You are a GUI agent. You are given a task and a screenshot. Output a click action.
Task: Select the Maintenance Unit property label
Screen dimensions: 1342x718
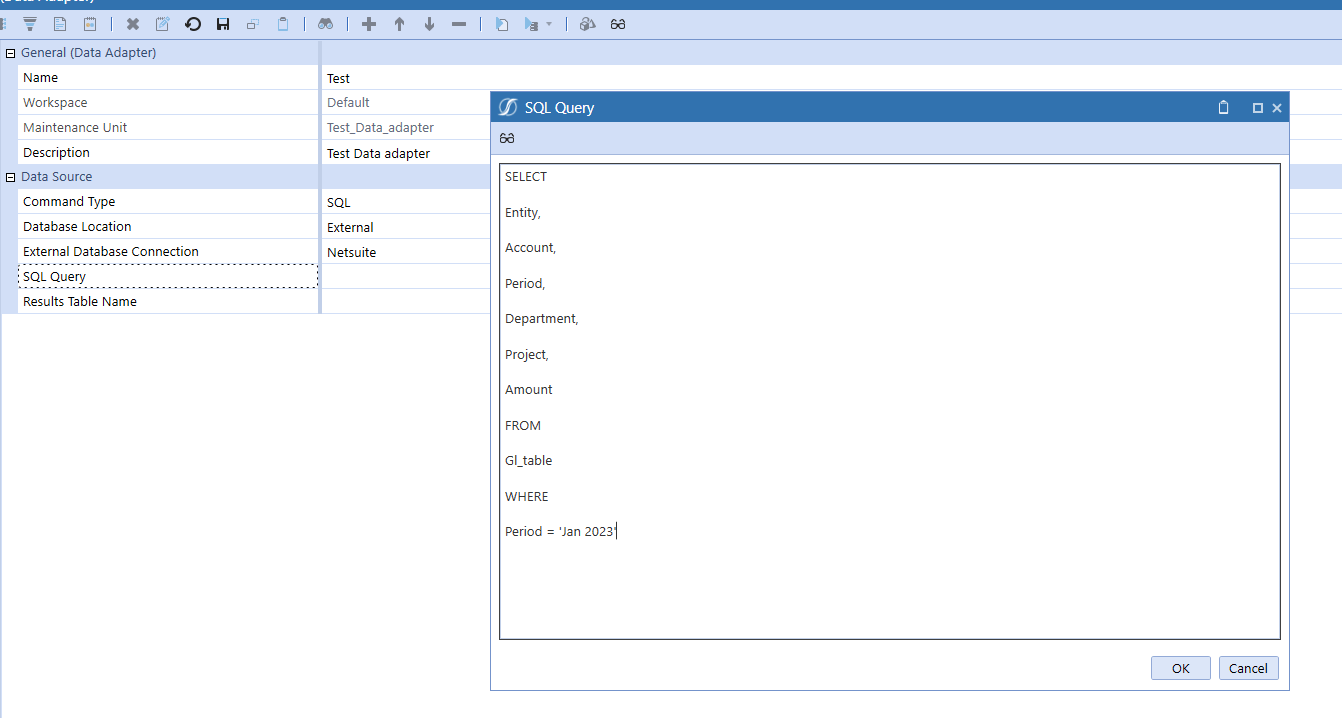75,128
